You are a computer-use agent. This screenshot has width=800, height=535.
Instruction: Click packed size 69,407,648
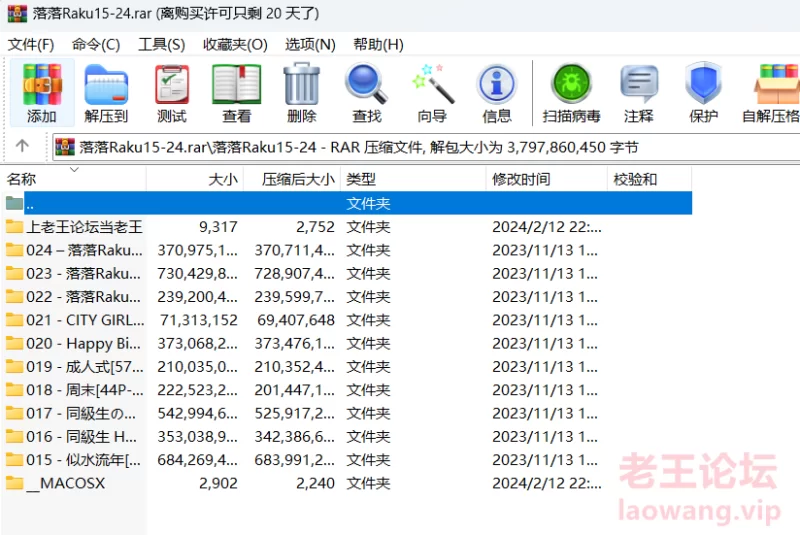click(x=296, y=320)
